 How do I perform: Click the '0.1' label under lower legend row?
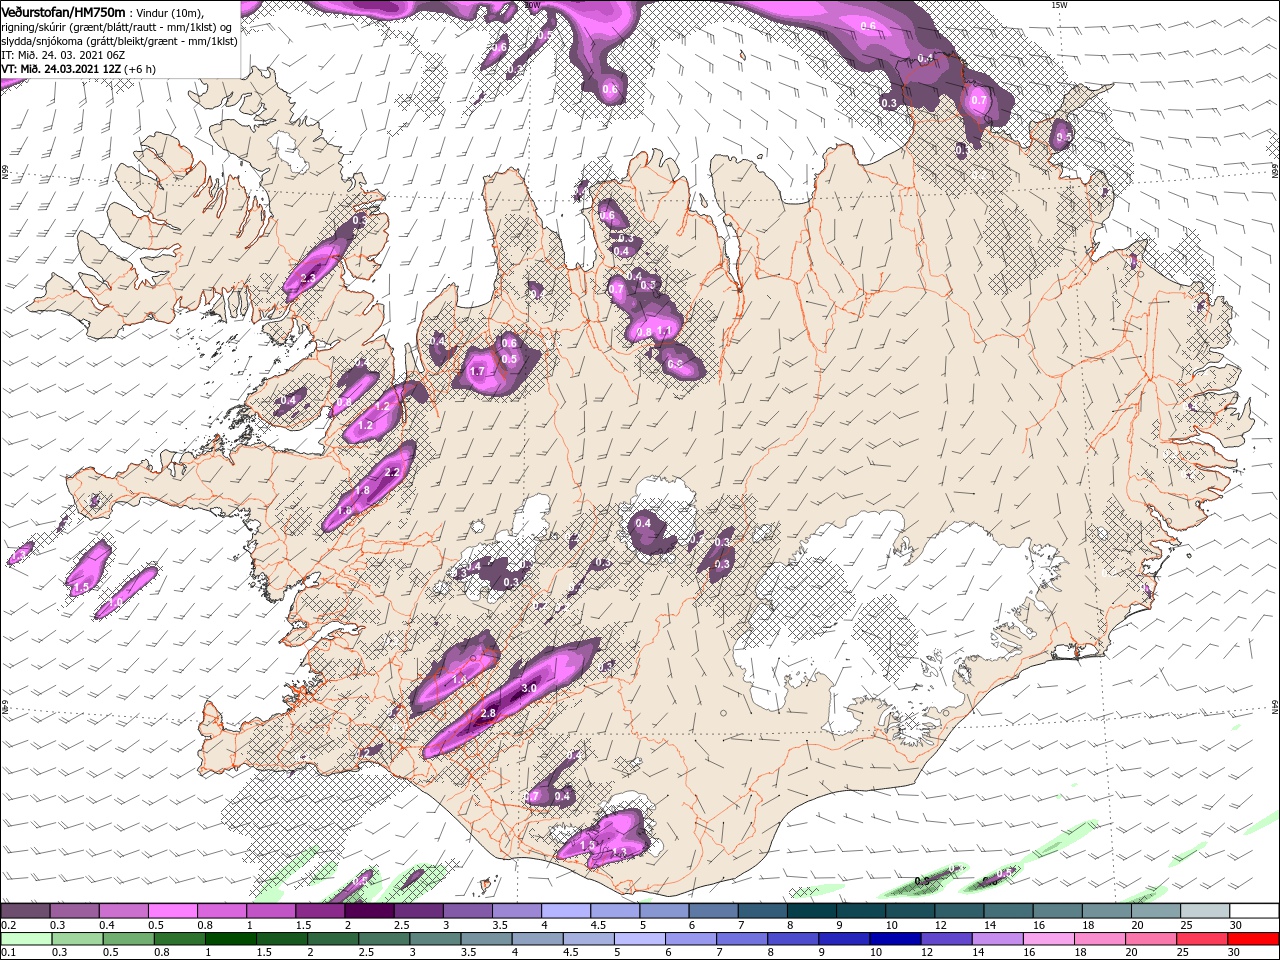click(7, 953)
